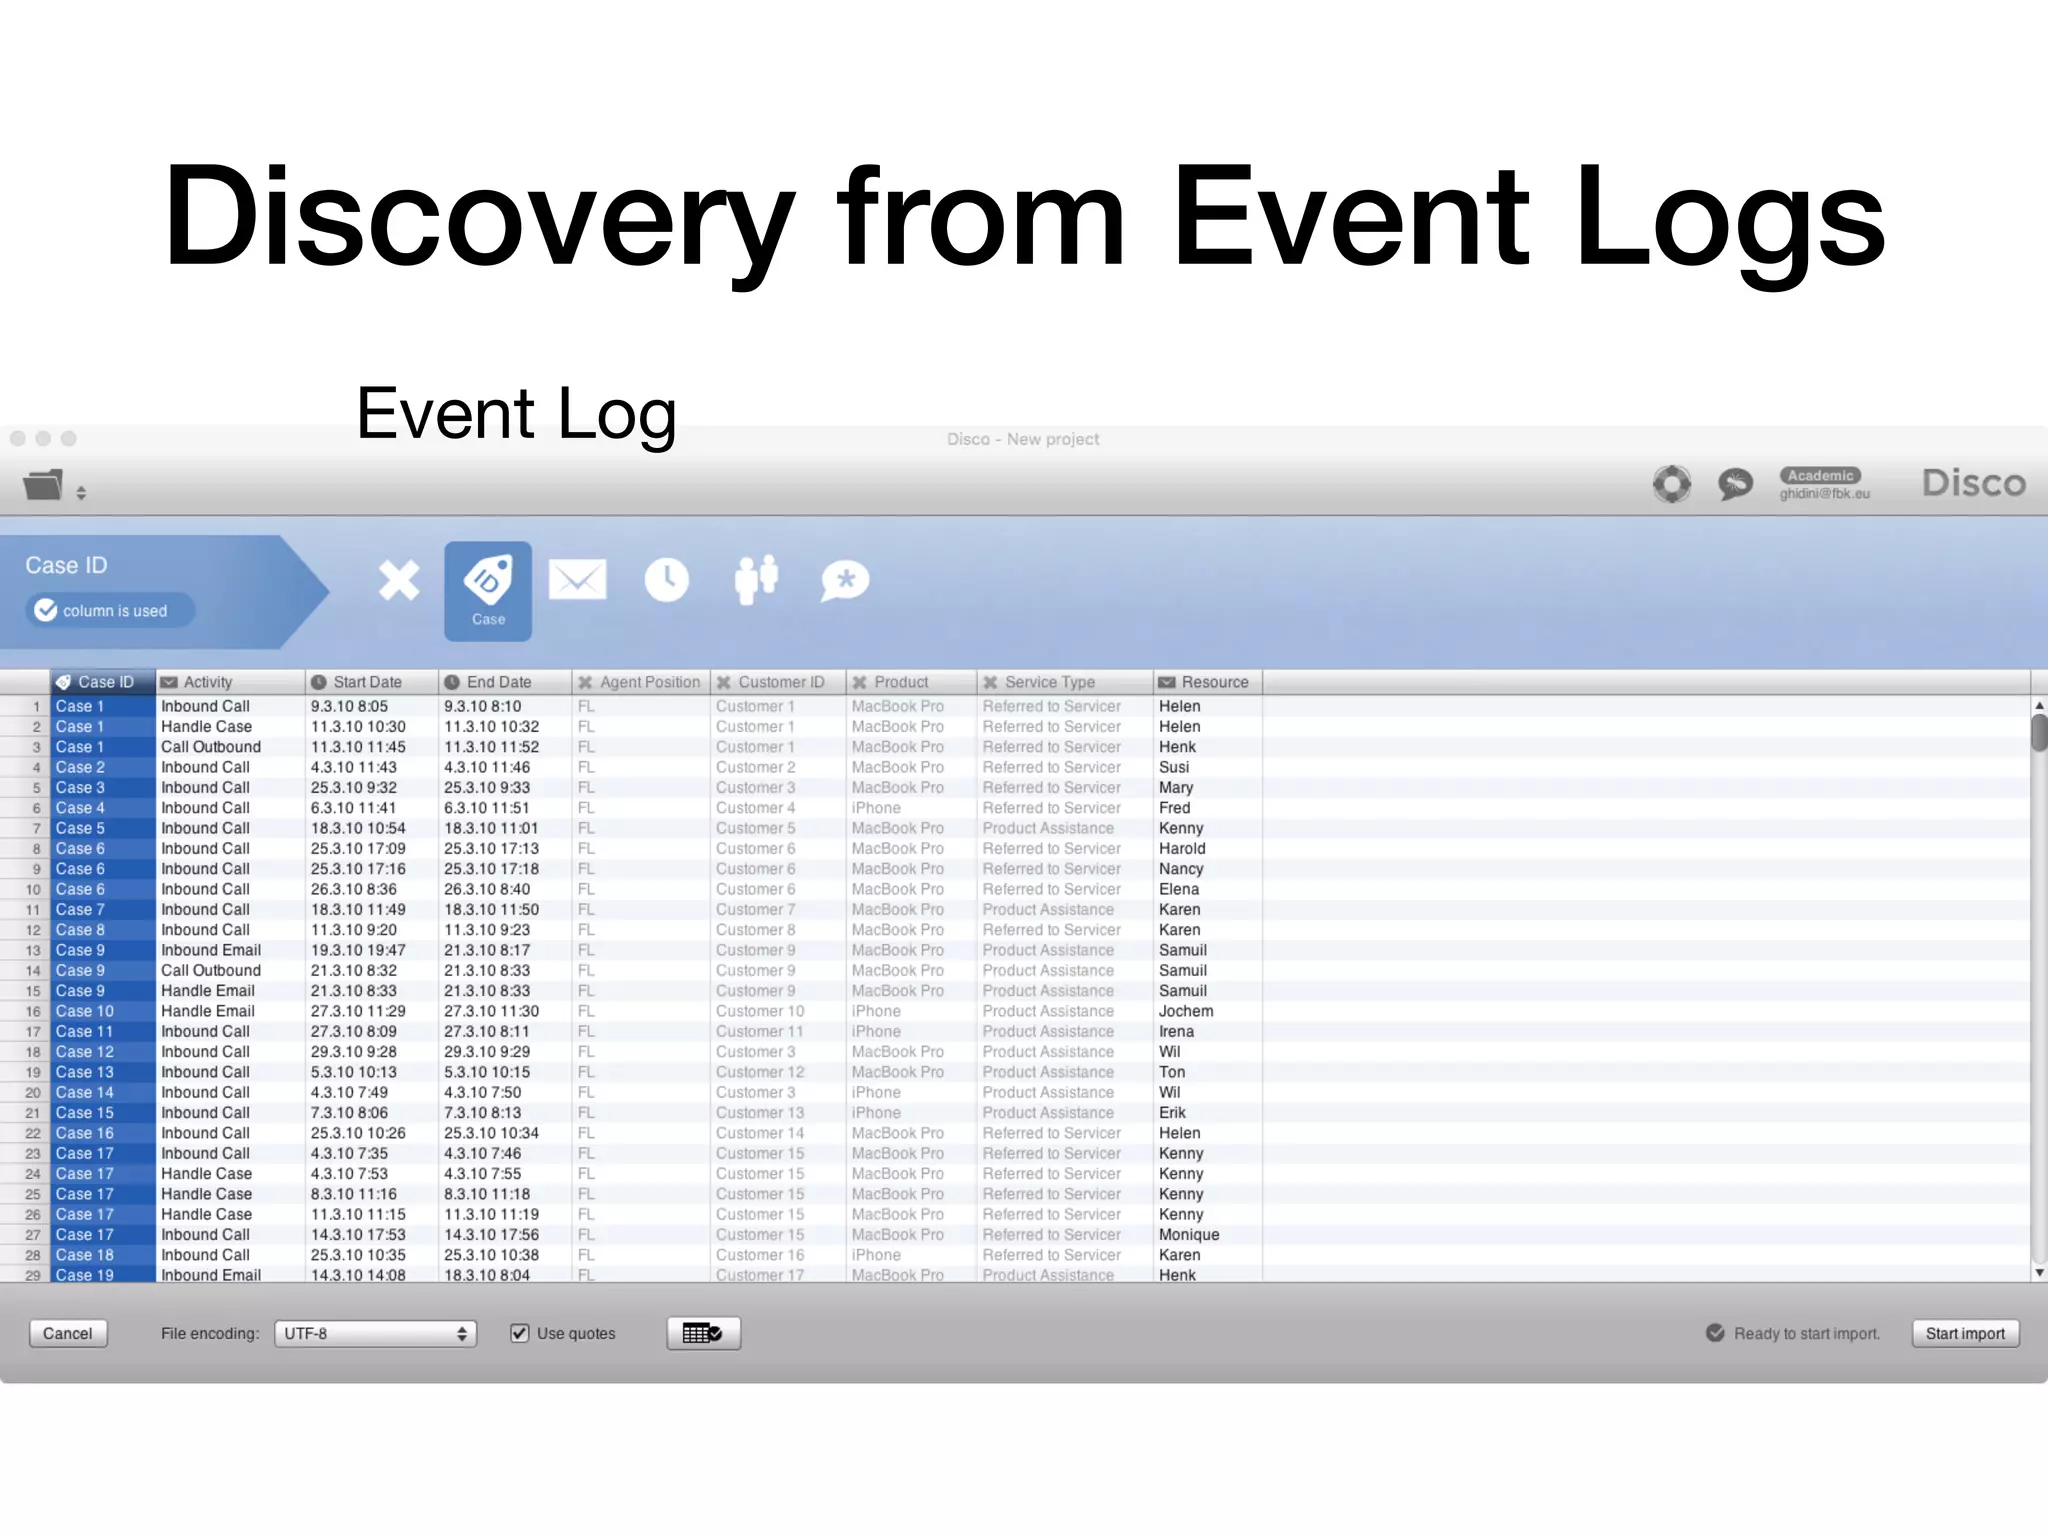The width and height of the screenshot is (2048, 1536).
Task: Open the feedback chat bubble icon
Action: tap(1735, 484)
